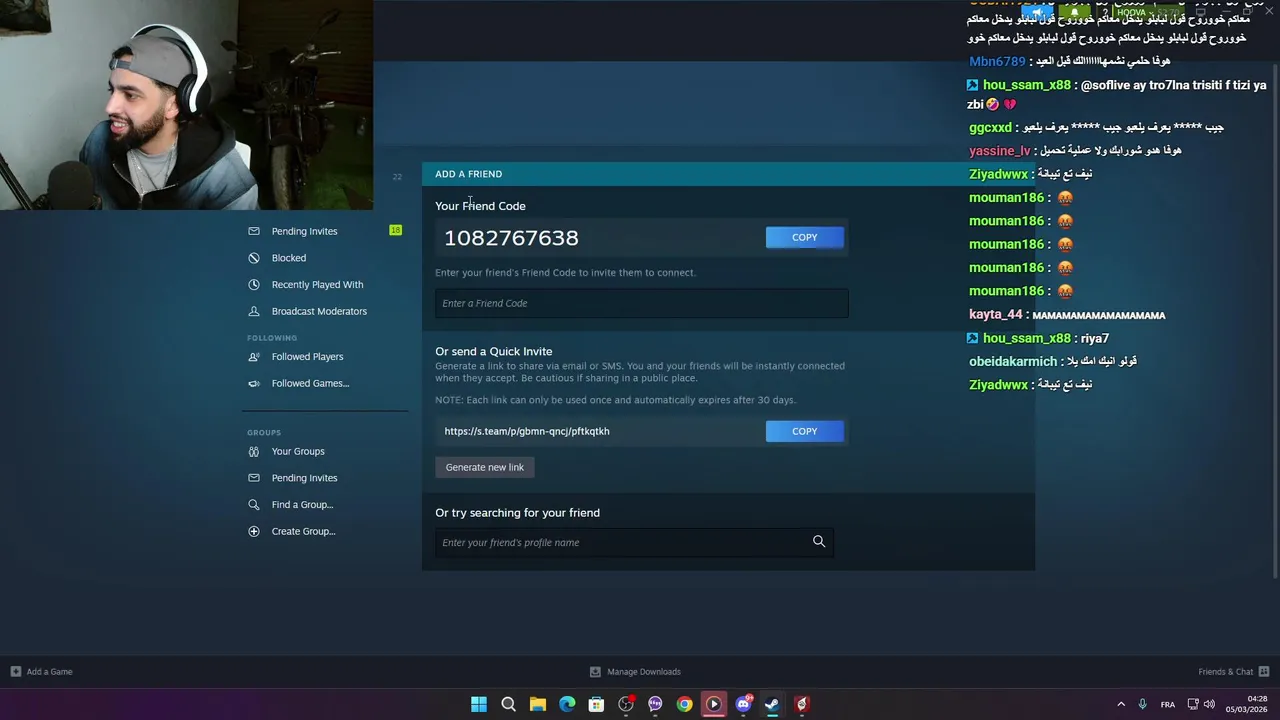
Task: Expand HOOVA account dropdown
Action: tap(1140, 12)
